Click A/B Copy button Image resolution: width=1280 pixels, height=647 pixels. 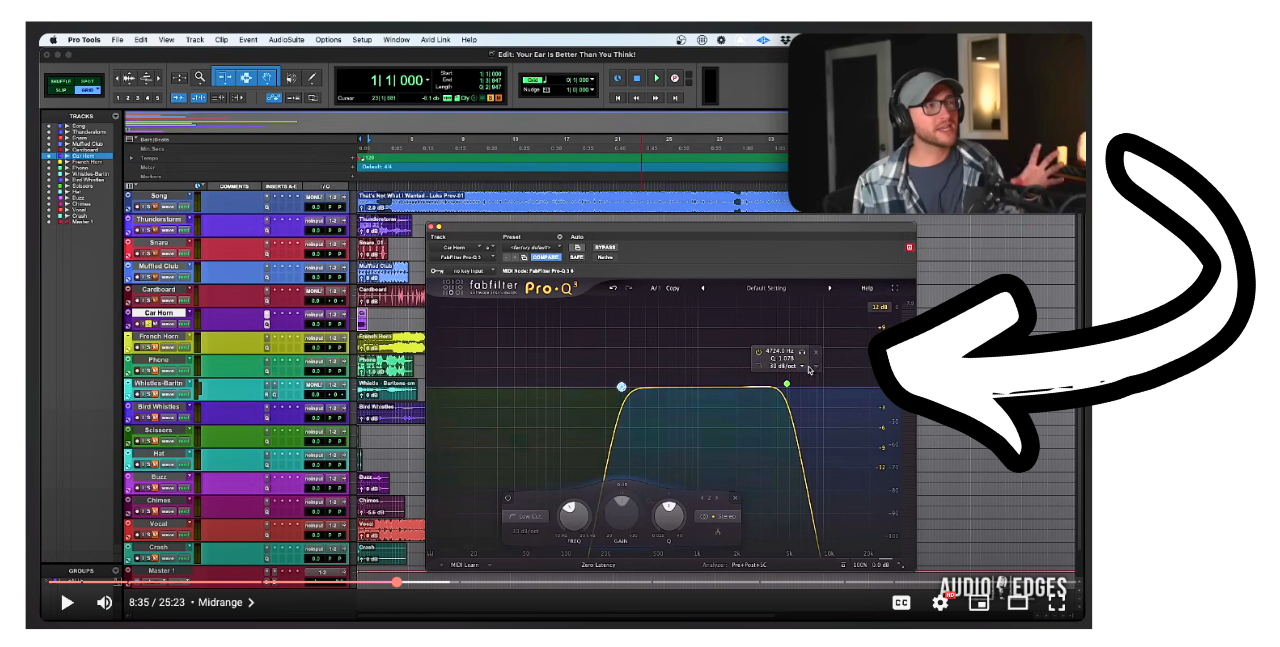tap(665, 288)
